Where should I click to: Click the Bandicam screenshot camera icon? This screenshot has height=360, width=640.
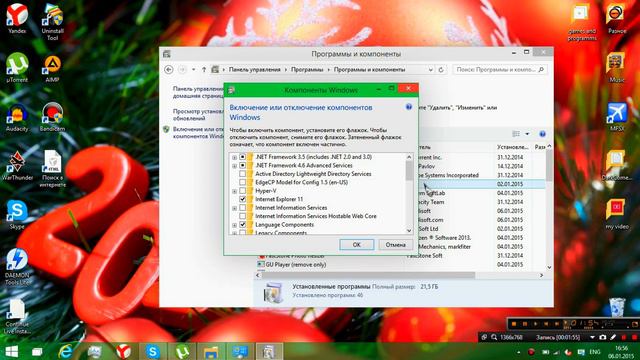click(x=602, y=338)
